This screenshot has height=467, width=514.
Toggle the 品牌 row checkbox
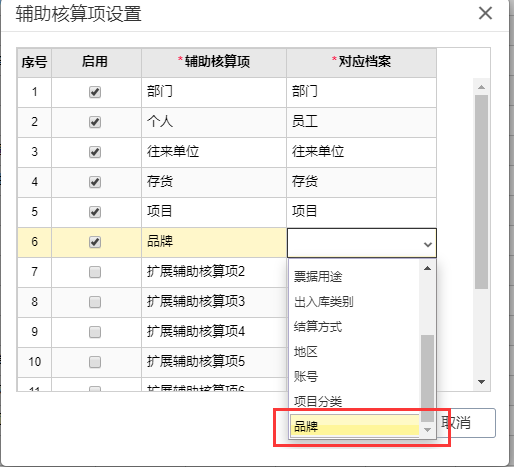click(x=95, y=242)
